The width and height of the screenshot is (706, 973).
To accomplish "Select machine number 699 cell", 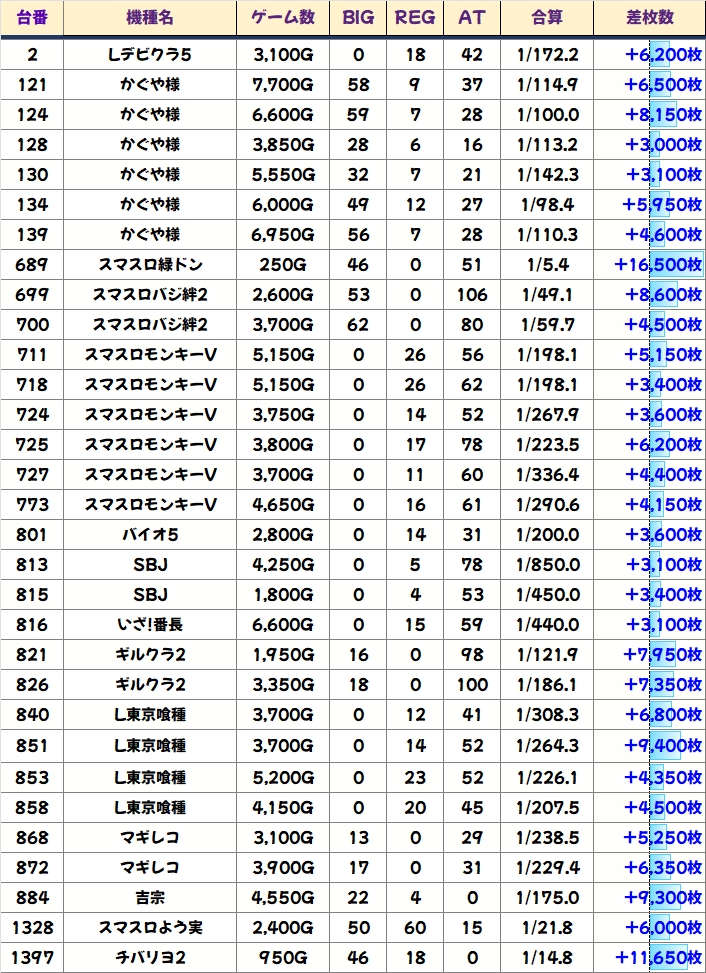I will (x=32, y=295).
